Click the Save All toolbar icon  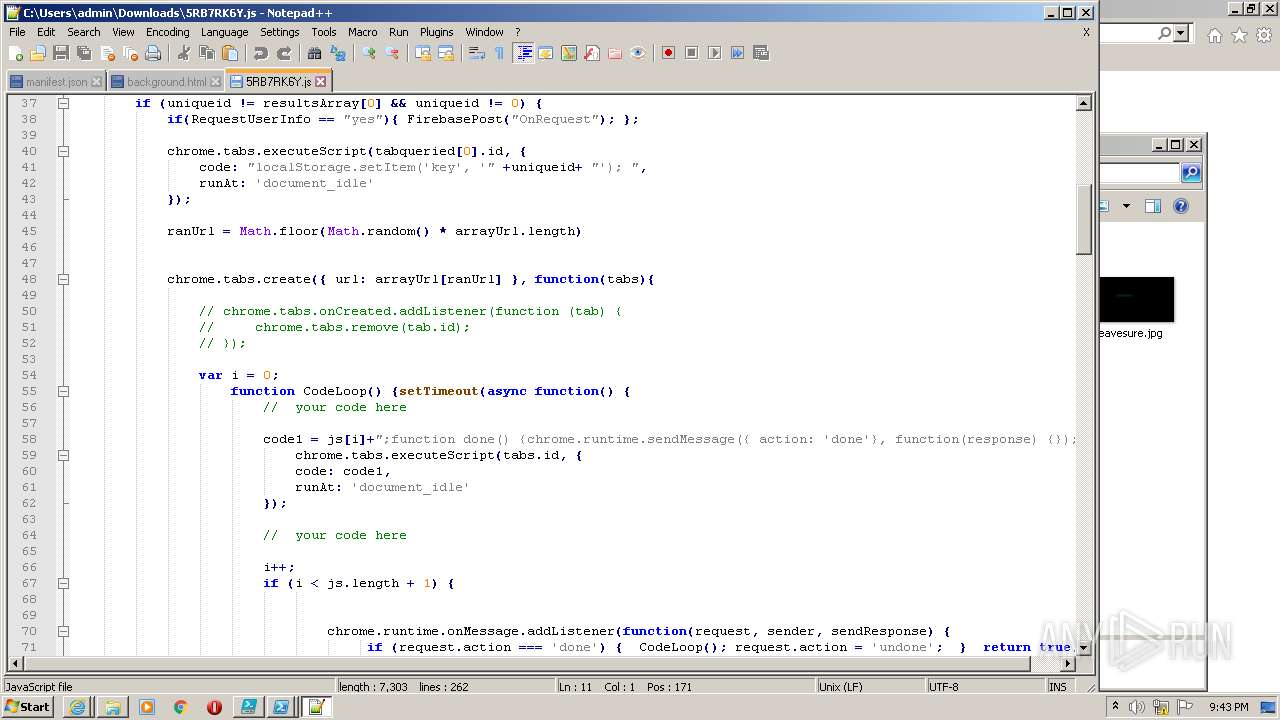84,53
